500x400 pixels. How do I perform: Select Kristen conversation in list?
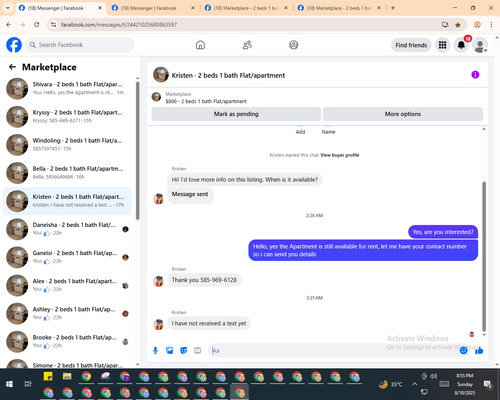pos(67,201)
